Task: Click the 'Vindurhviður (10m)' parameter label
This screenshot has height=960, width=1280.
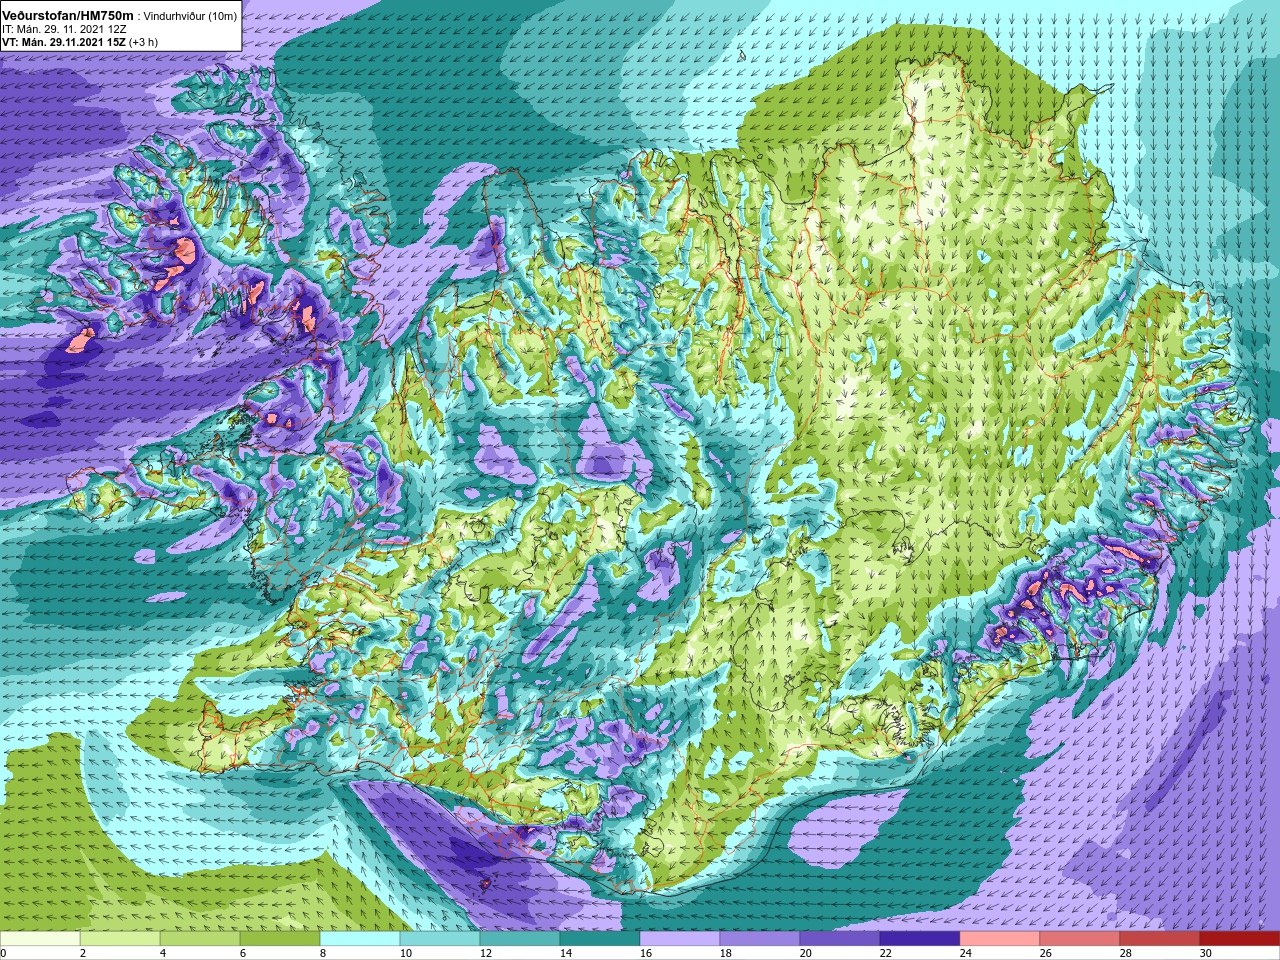Action: pyautogui.click(x=191, y=16)
